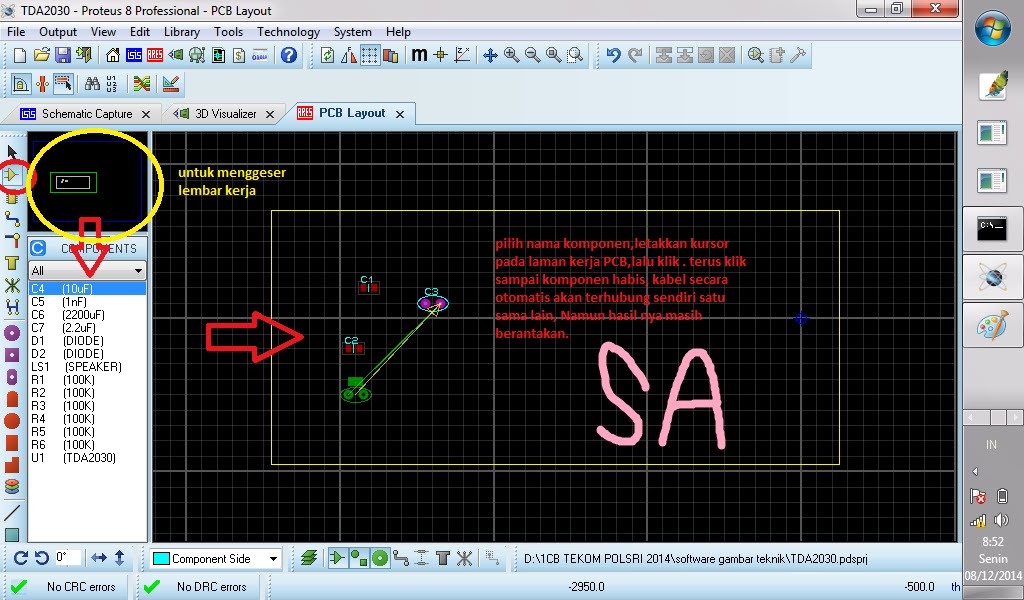Select the Zone Mode tool

coord(12,263)
